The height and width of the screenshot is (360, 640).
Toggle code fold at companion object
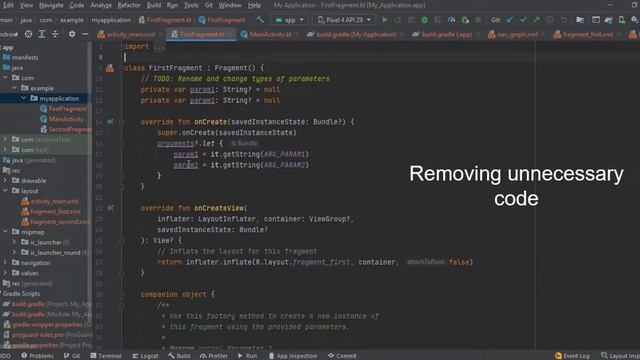122,294
